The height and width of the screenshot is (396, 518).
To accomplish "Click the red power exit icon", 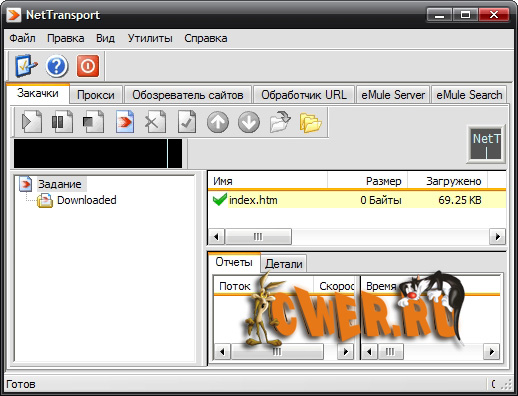I will coord(88,66).
